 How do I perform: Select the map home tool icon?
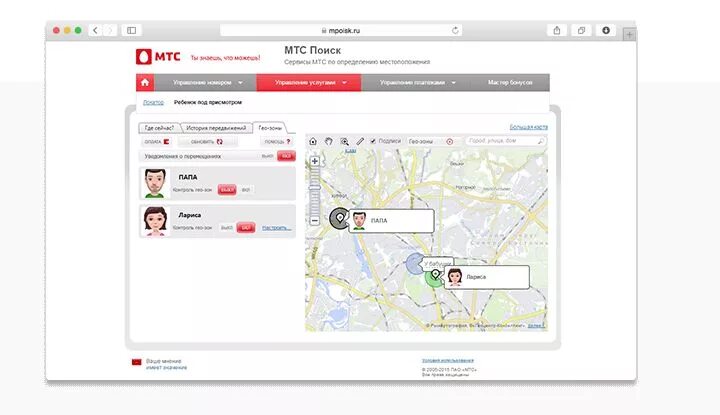coord(313,141)
